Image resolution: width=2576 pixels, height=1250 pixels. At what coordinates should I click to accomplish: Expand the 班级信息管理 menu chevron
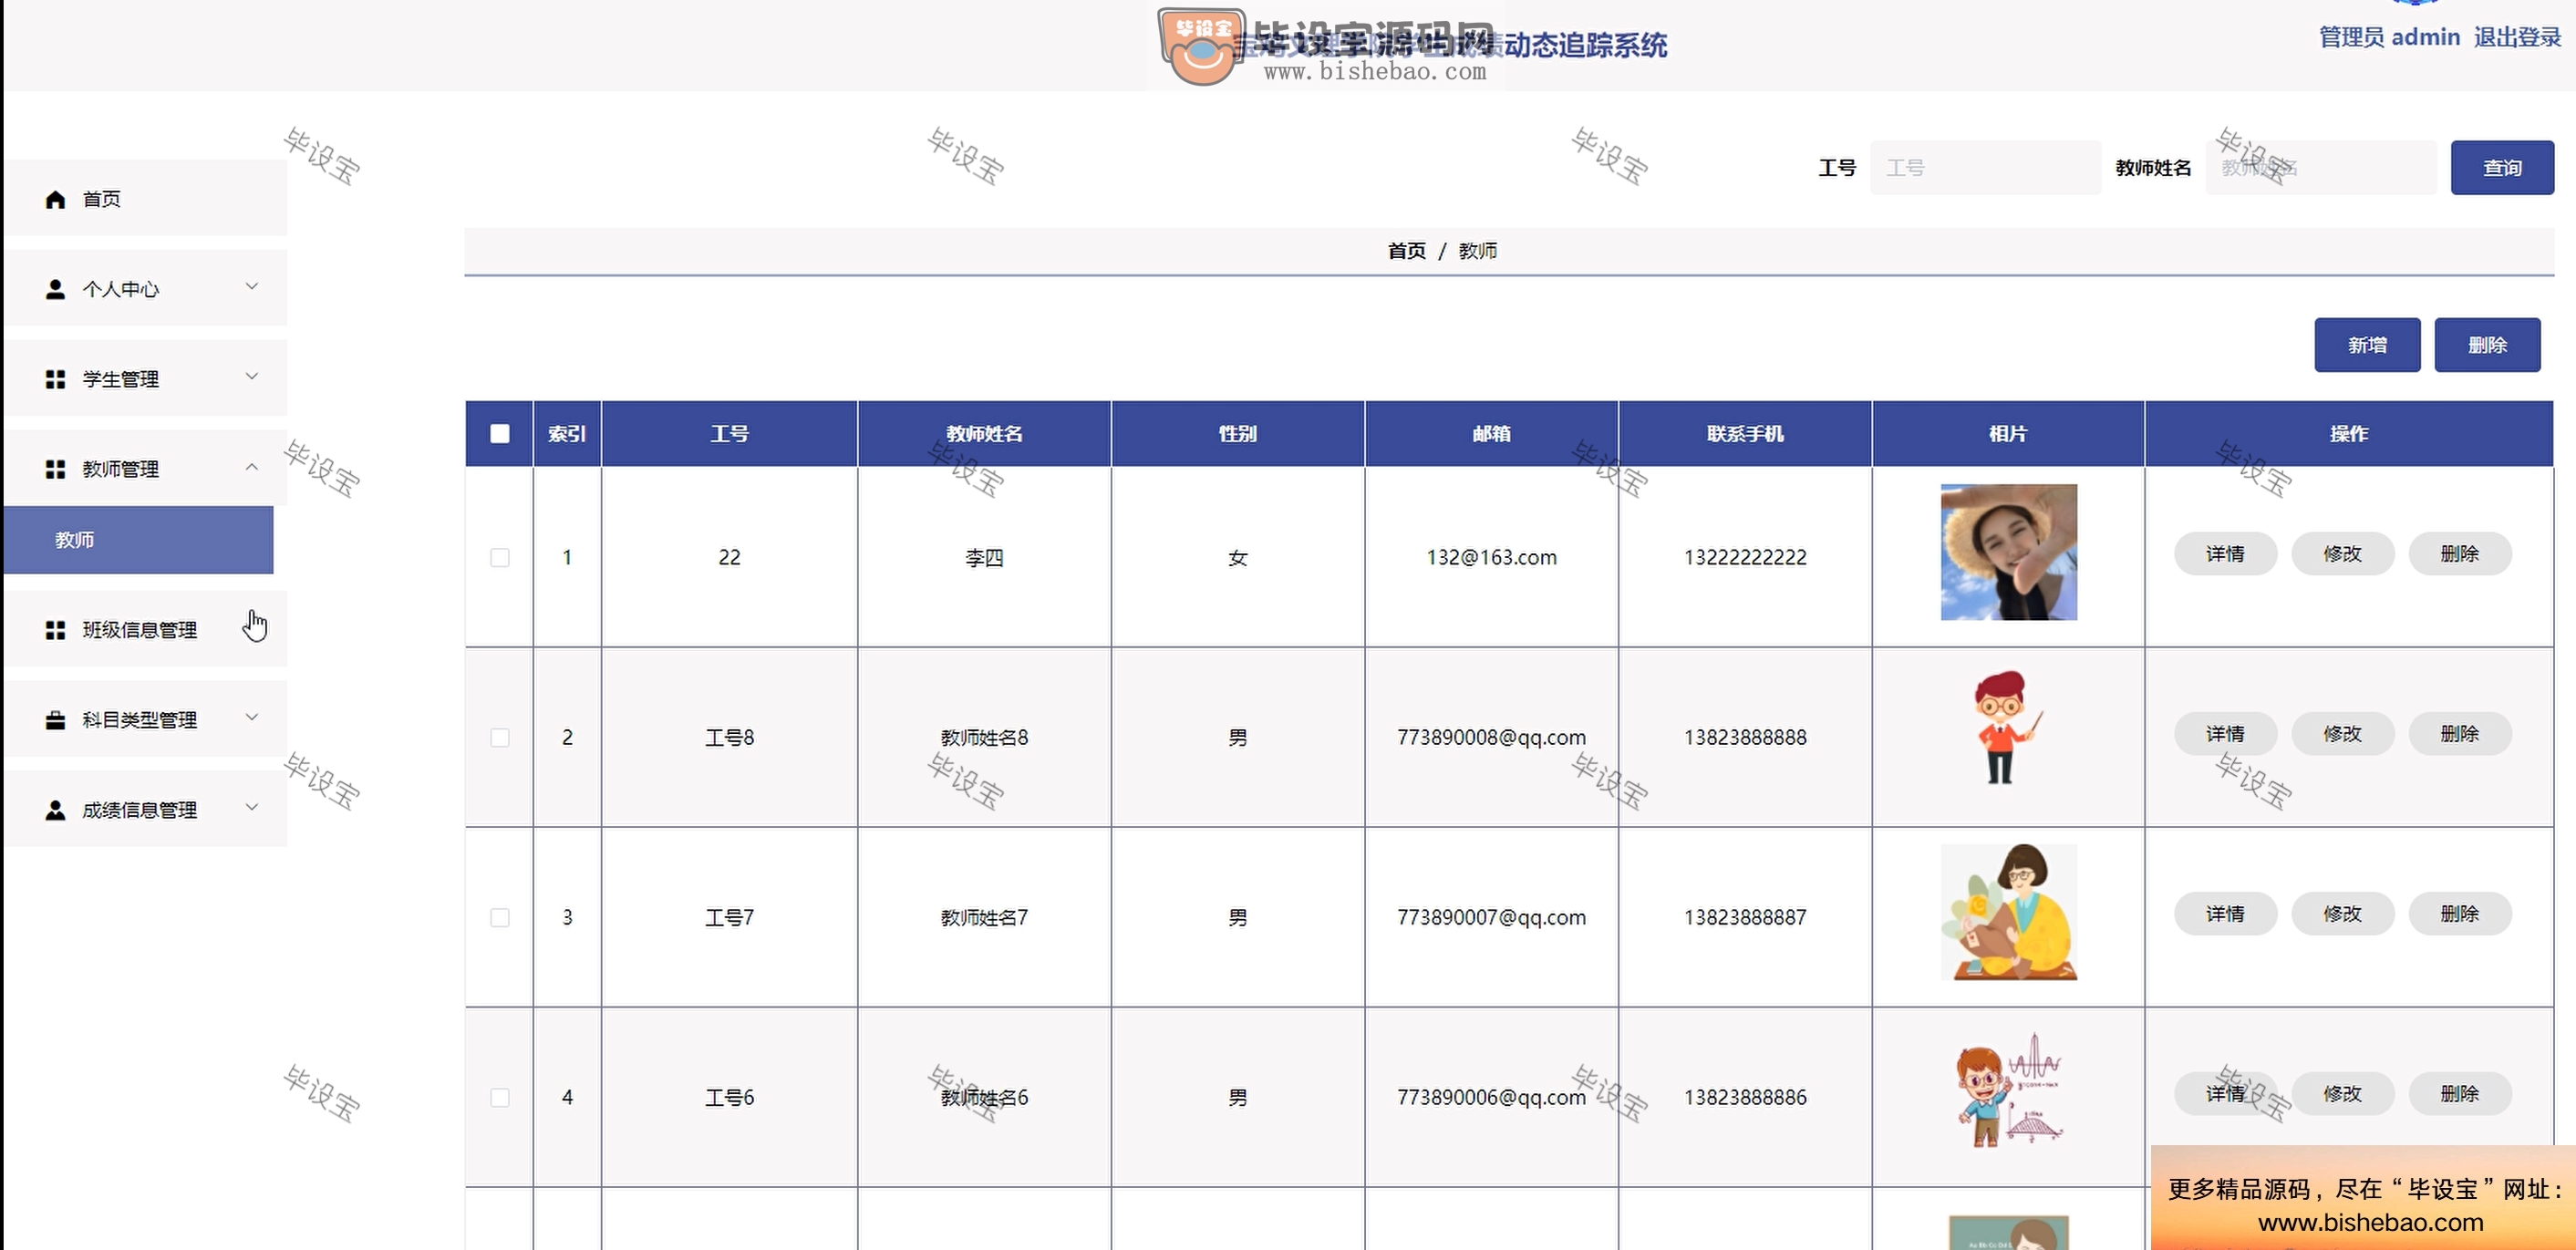point(252,627)
